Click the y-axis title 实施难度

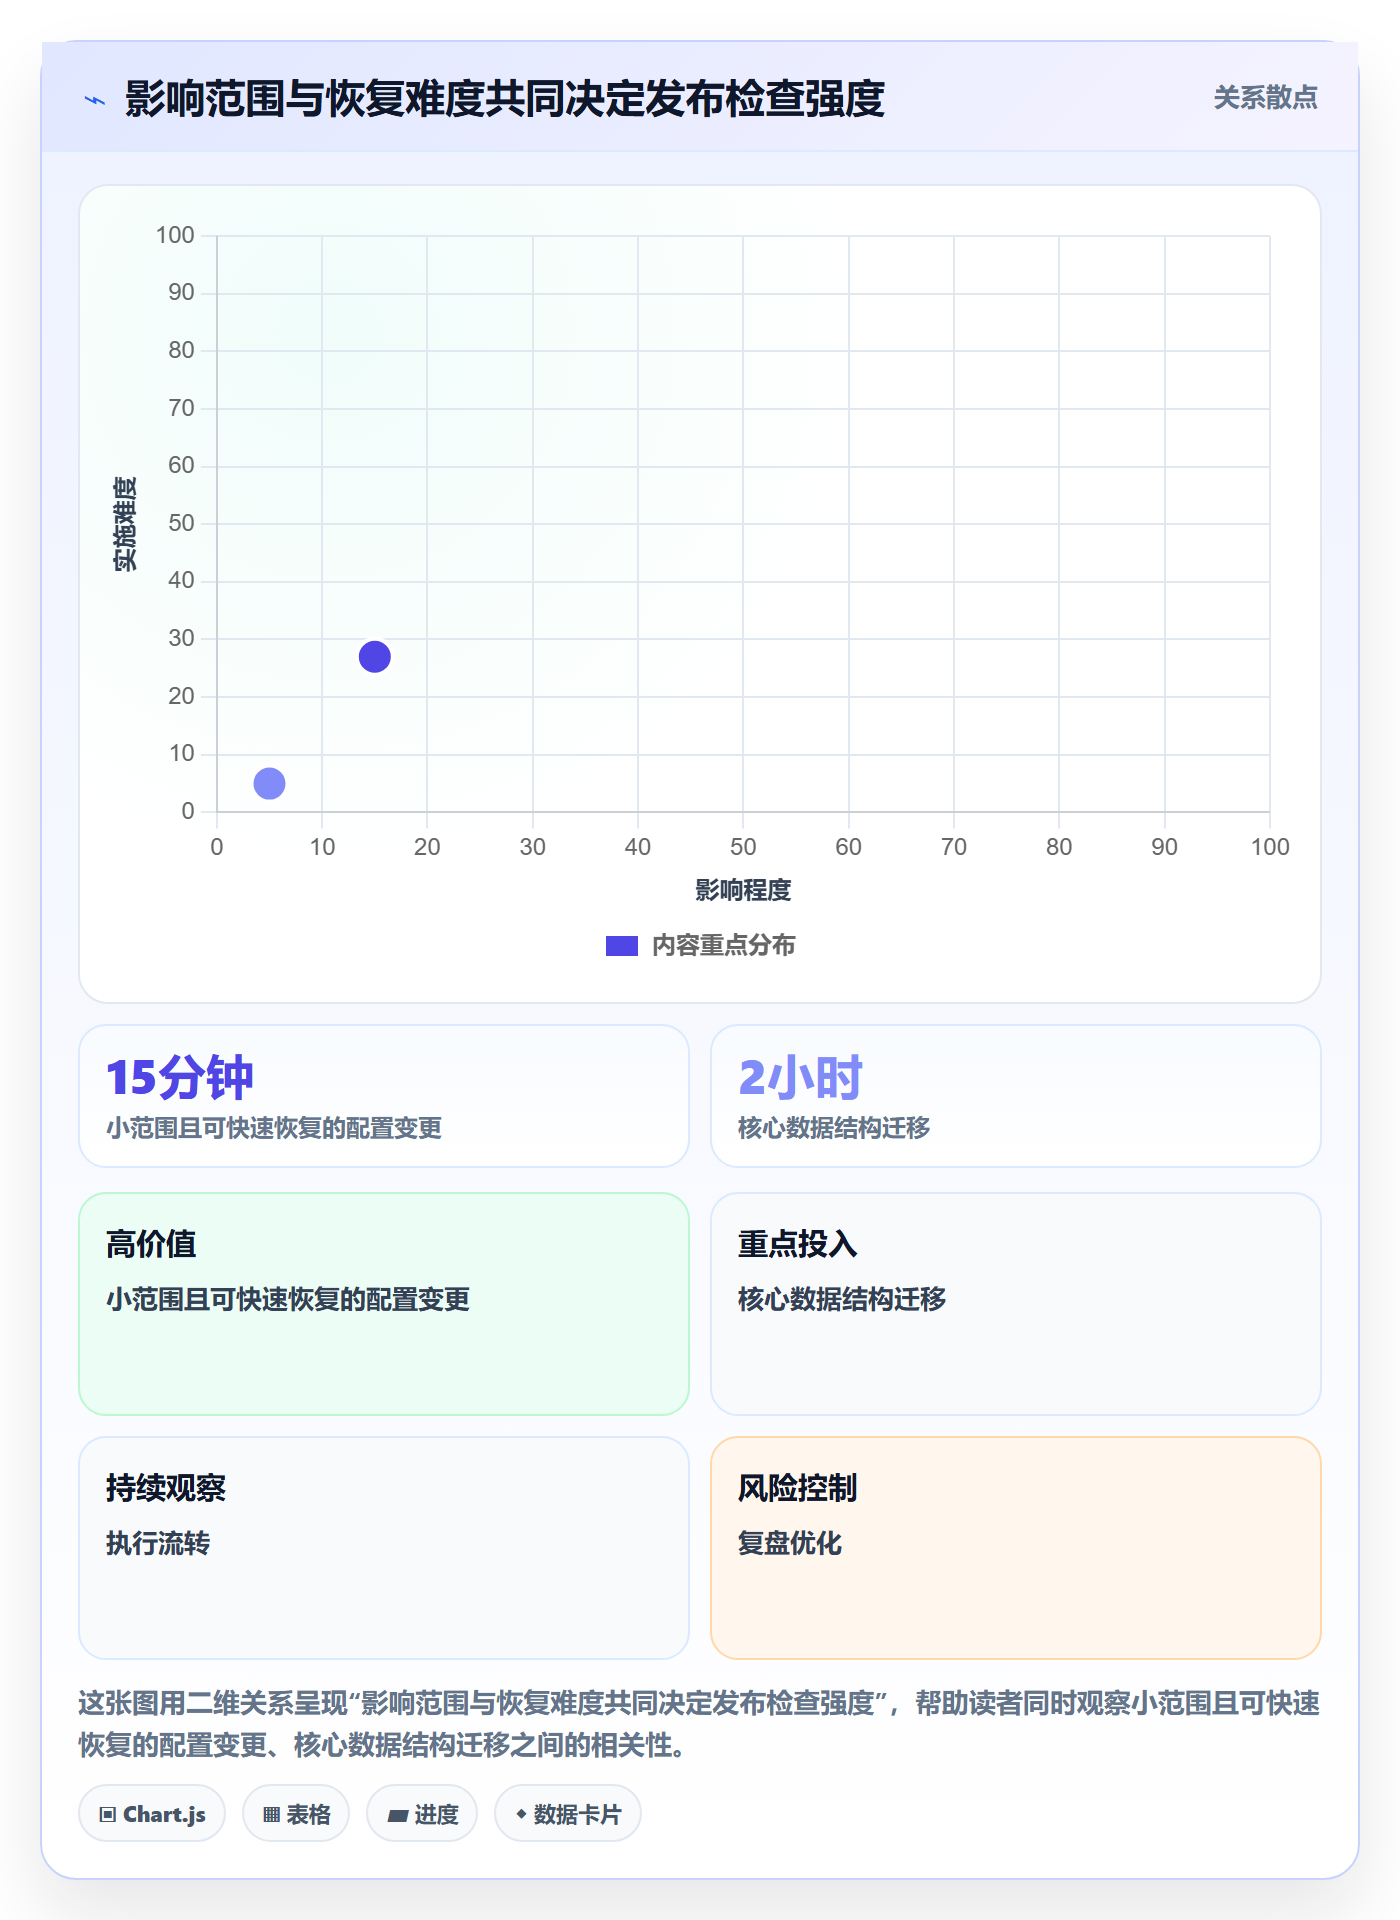point(125,524)
